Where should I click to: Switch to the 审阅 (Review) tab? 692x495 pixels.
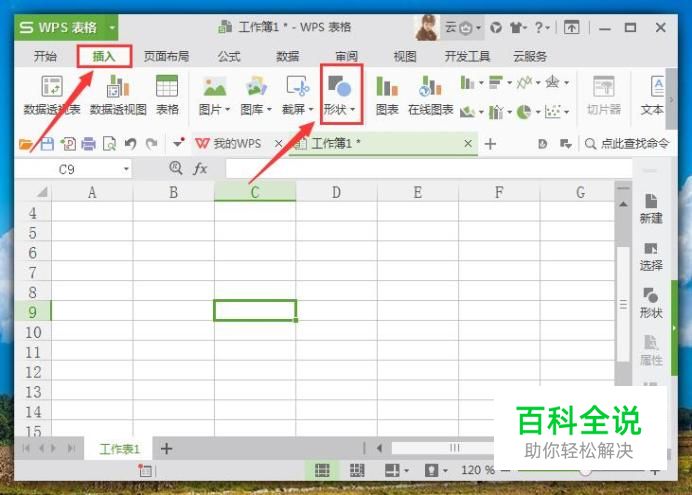point(346,56)
